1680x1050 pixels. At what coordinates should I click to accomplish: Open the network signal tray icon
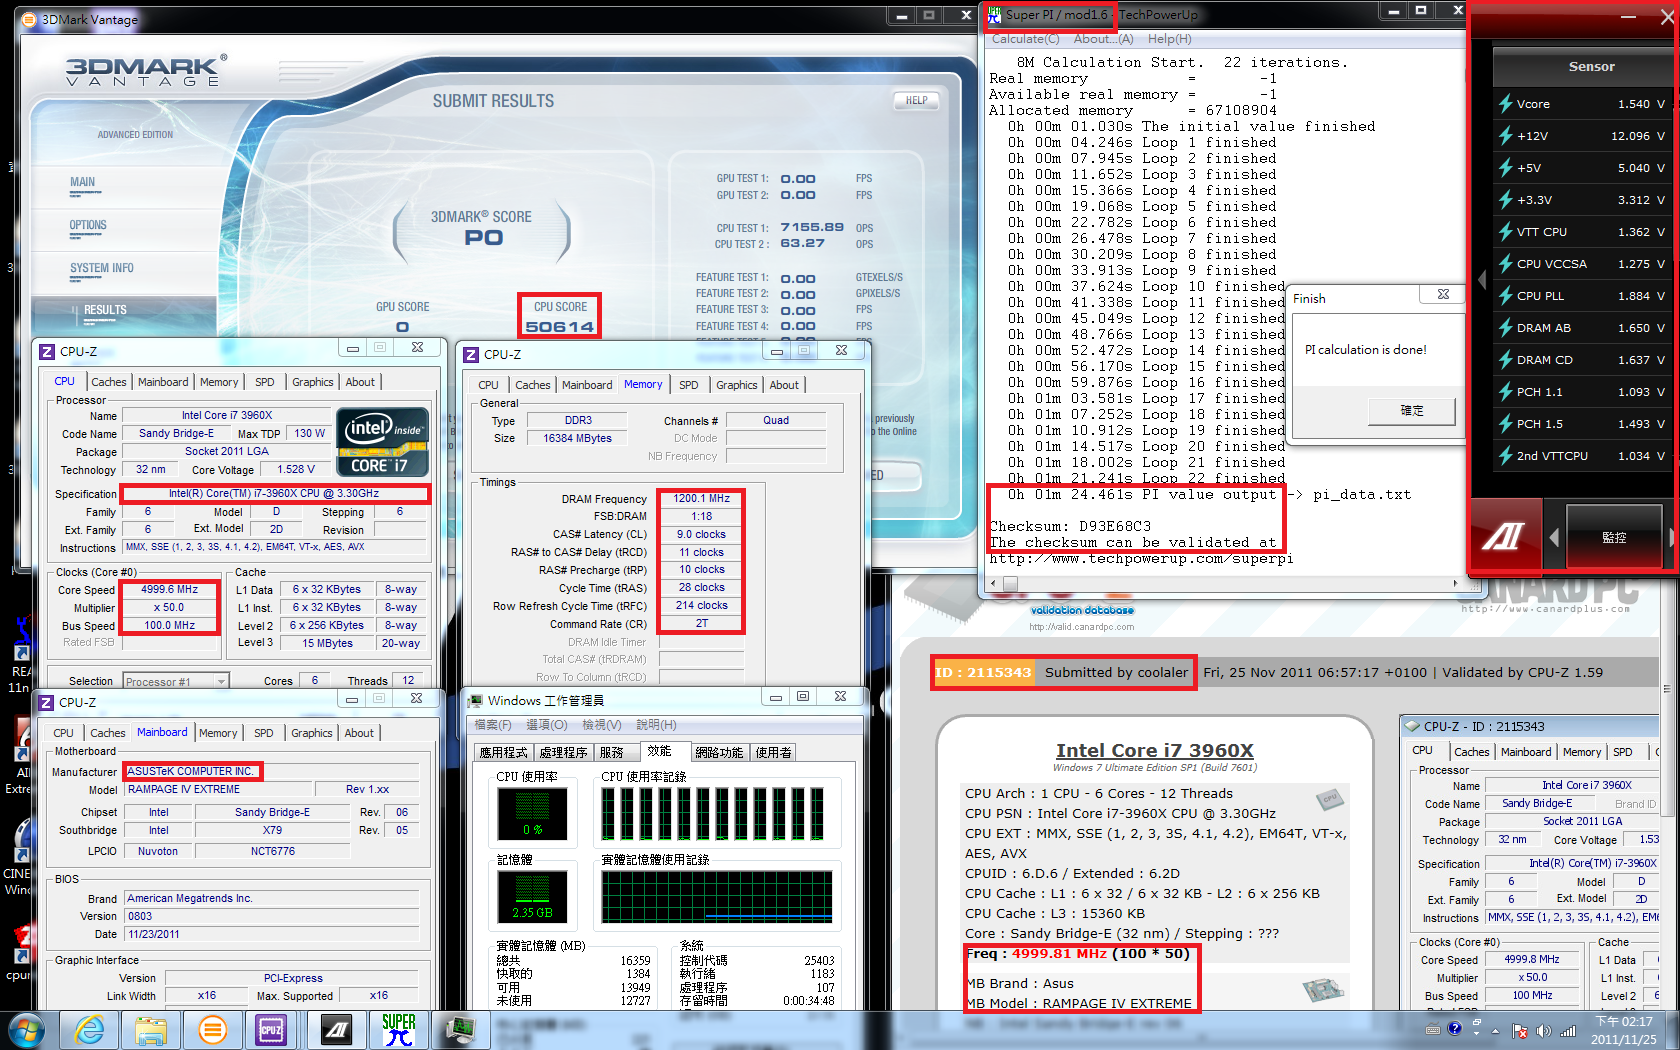[x=1567, y=1031]
